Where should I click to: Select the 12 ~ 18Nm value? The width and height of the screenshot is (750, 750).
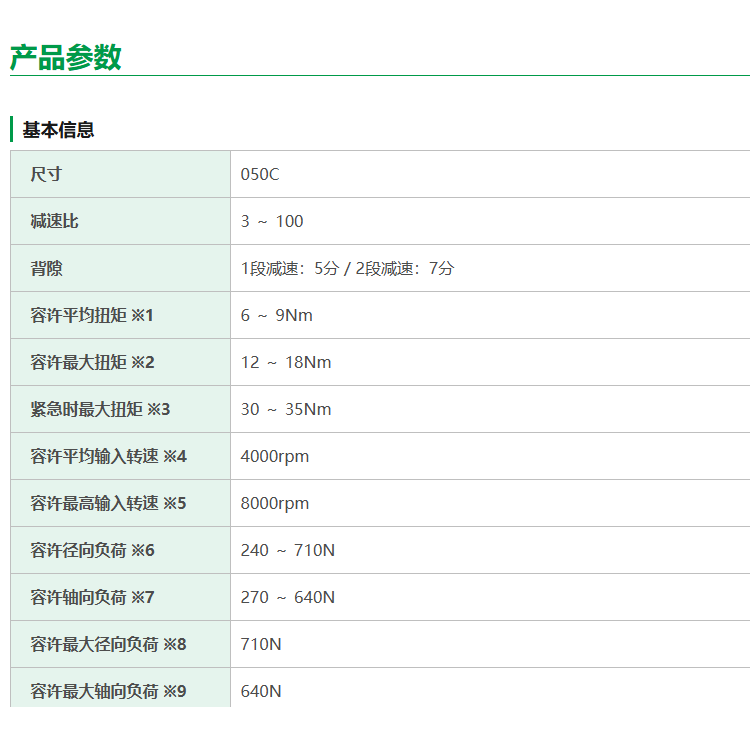[x=286, y=362]
